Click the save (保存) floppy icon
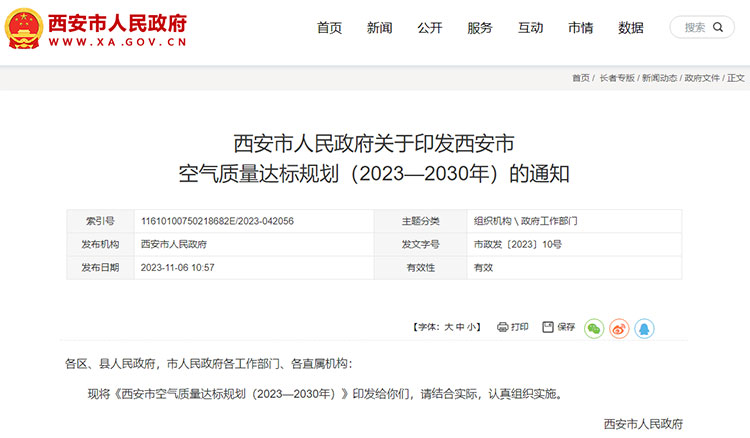 (548, 327)
